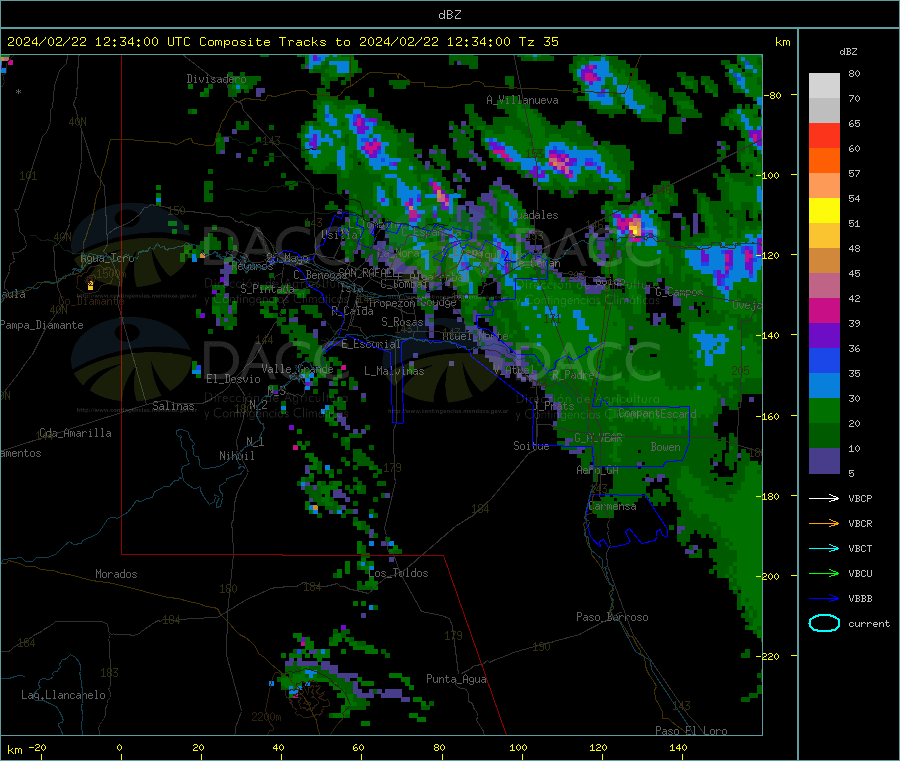Screen dimensions: 900x761
Task: Click the yellow marker near Co_Diamante
Action: (90, 285)
